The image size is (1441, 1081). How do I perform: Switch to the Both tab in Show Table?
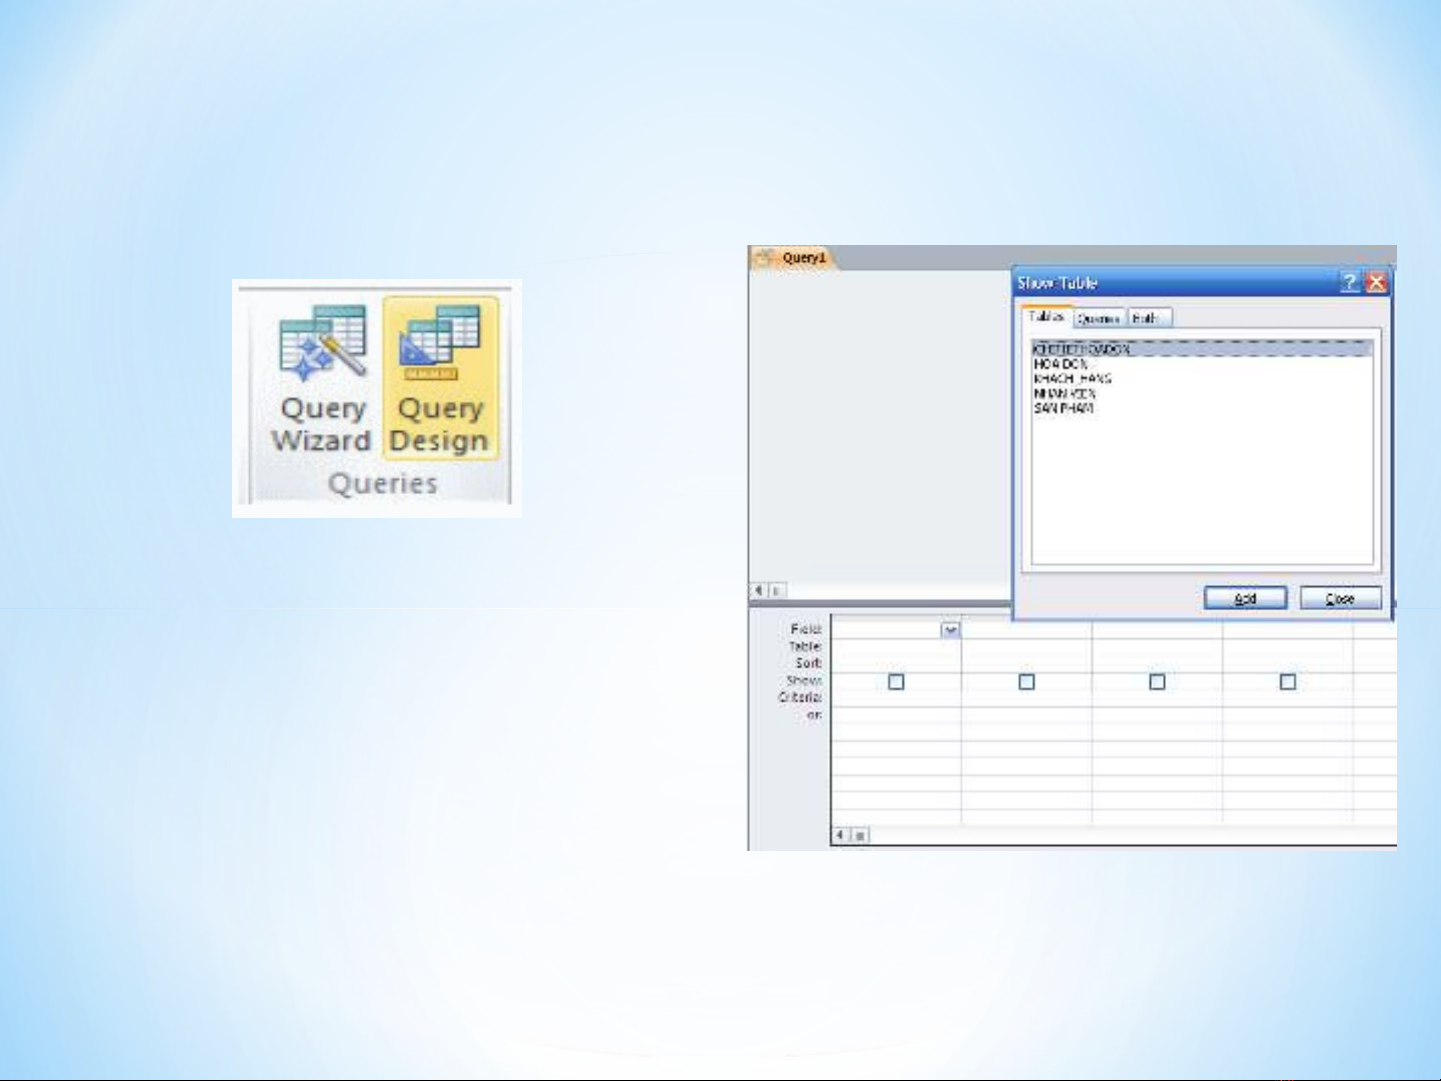pyautogui.click(x=1146, y=318)
